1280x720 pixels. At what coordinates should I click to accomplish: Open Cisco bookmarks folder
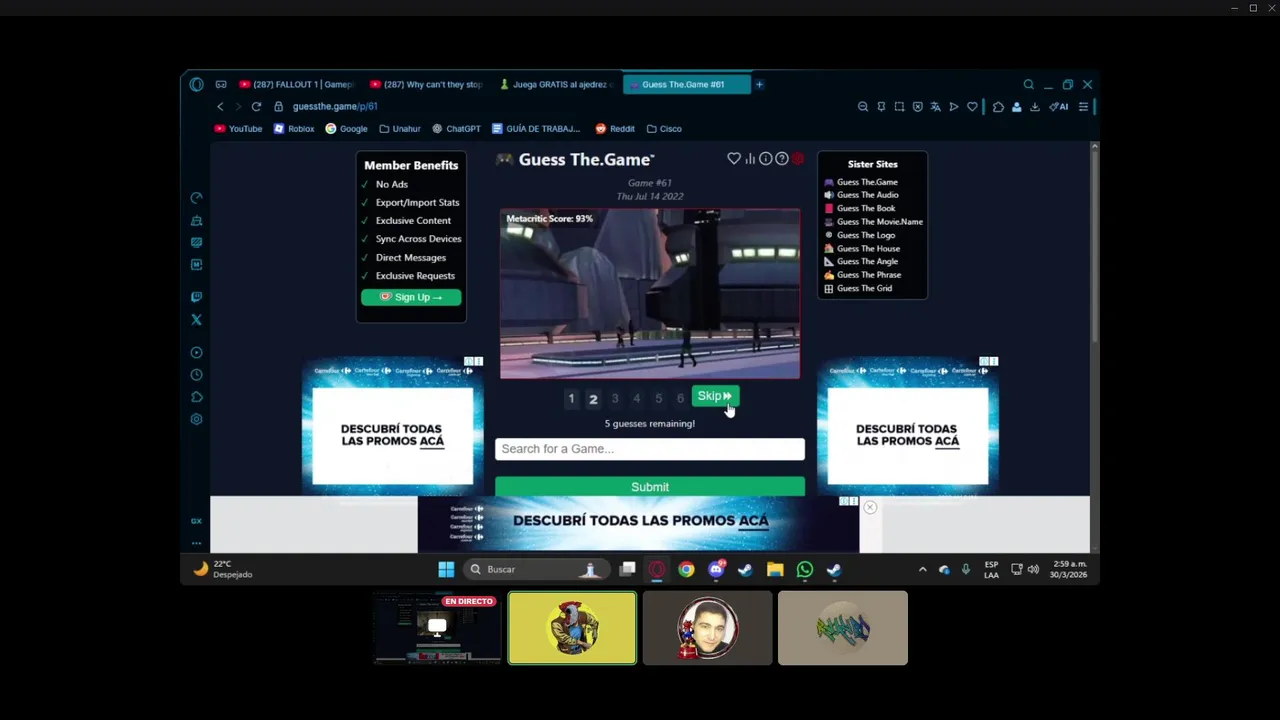(664, 128)
